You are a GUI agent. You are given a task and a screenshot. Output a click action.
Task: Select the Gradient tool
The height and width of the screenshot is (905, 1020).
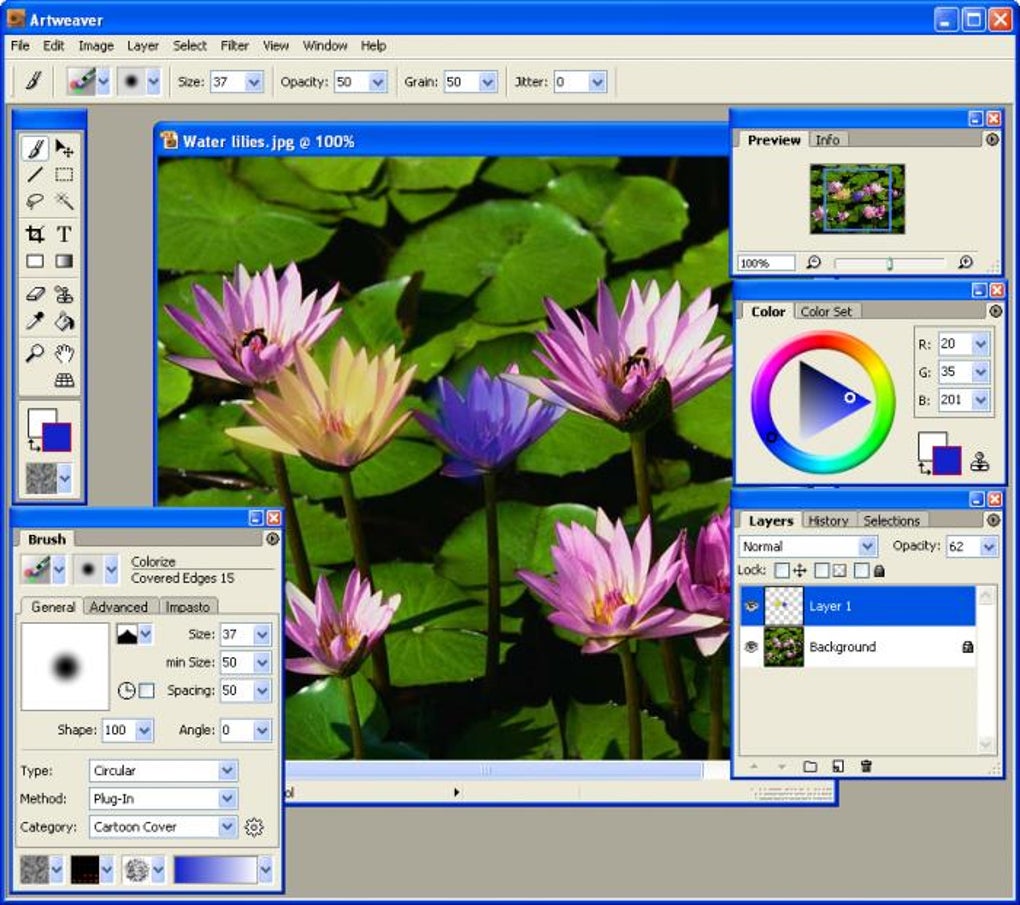64,261
